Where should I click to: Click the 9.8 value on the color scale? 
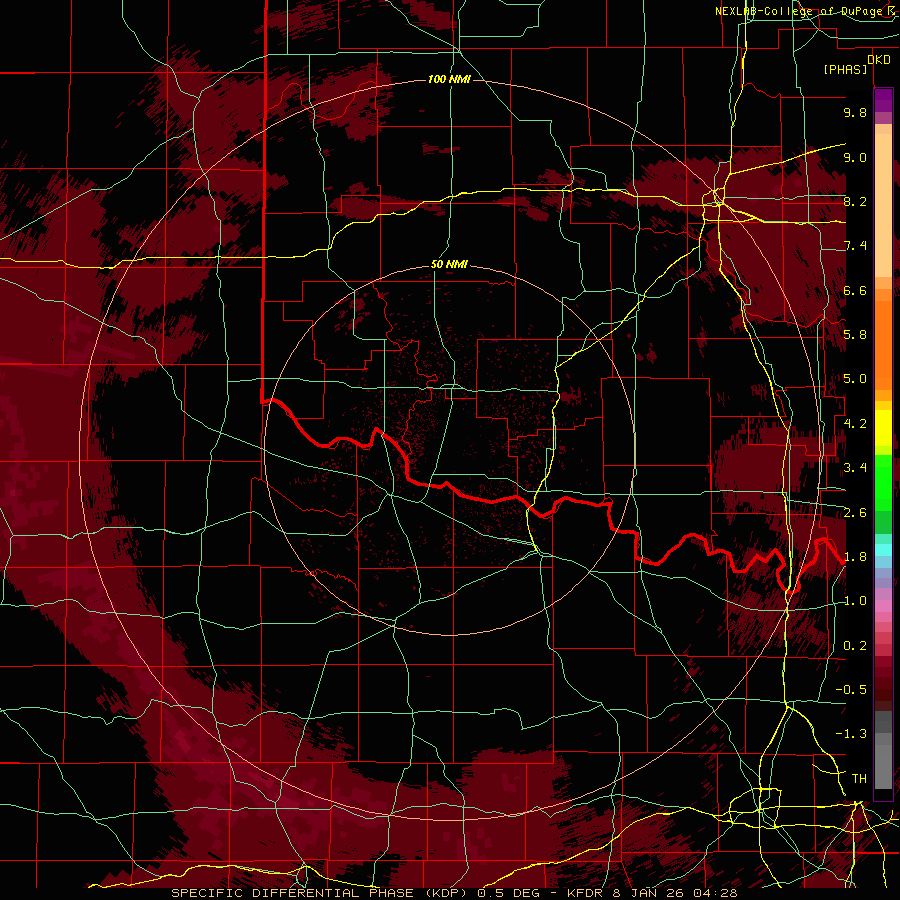point(855,112)
